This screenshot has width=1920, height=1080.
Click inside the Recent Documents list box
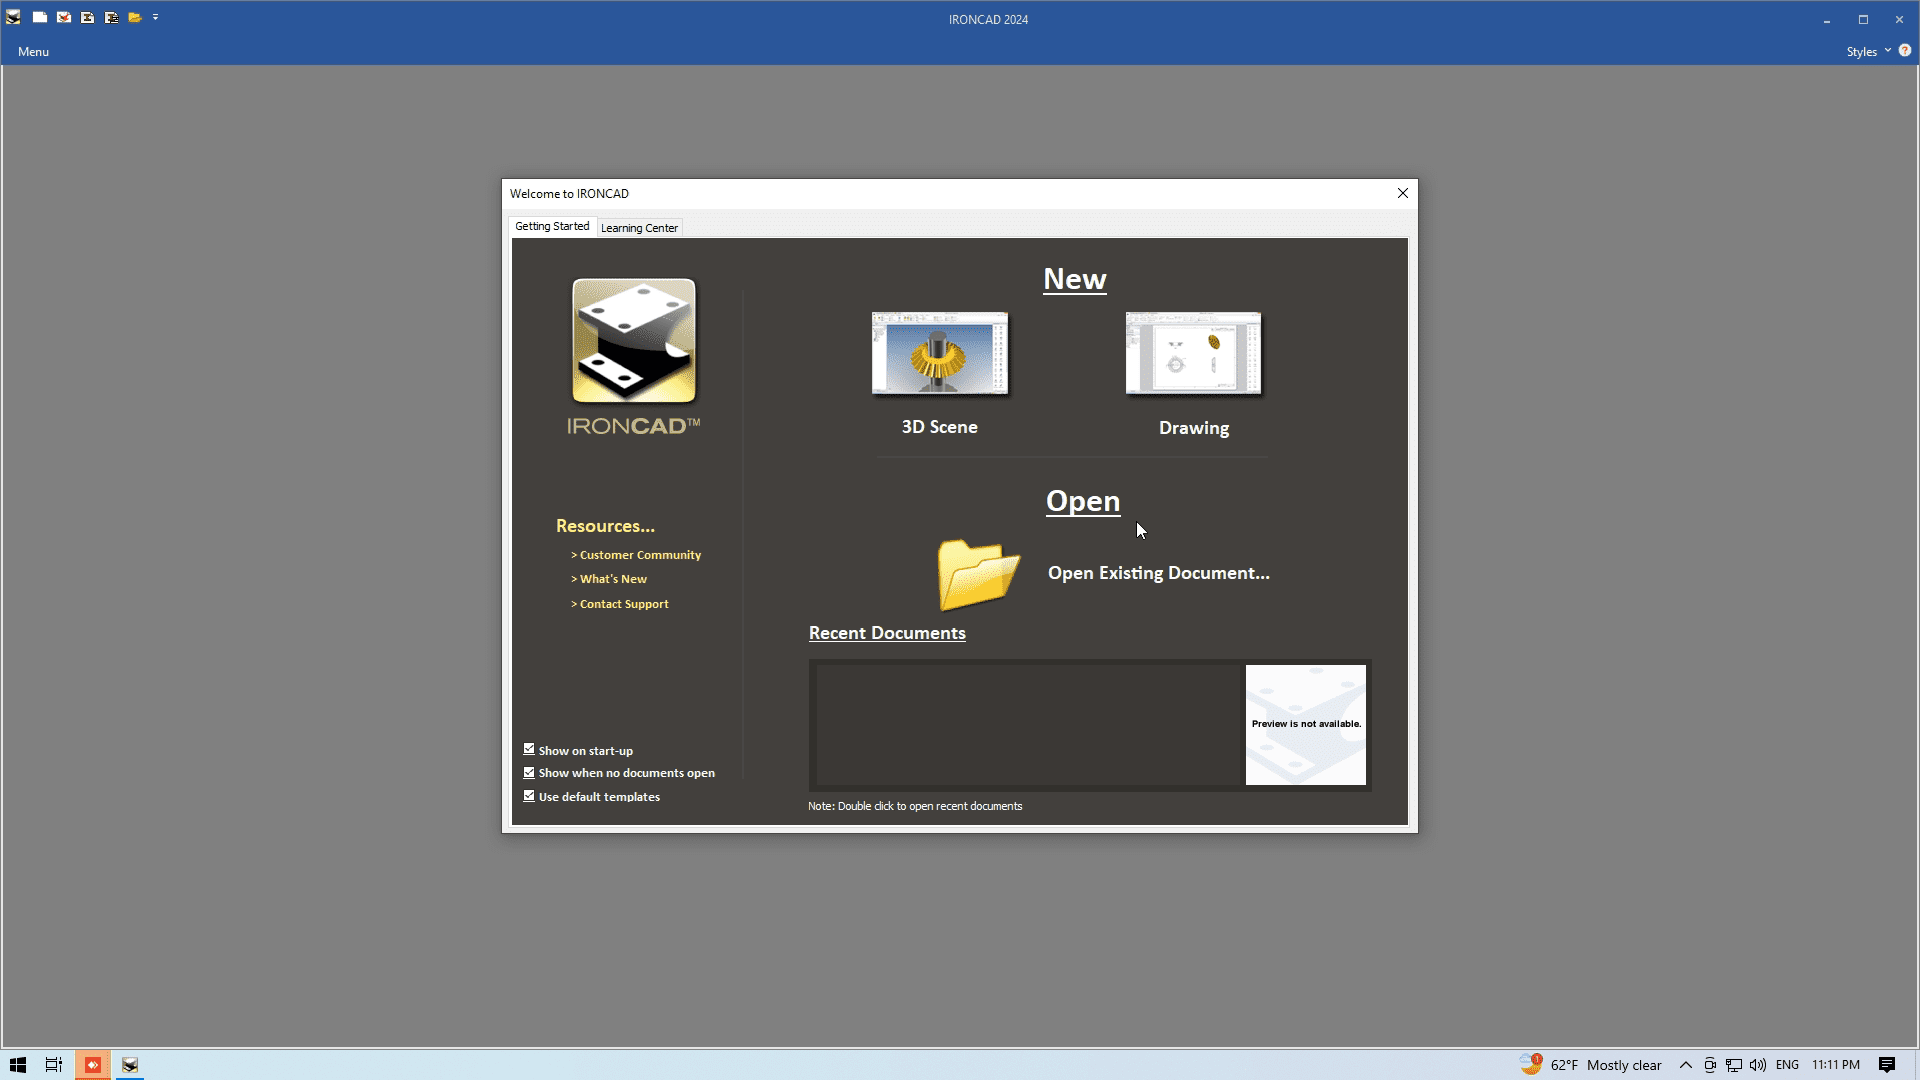1027,725
